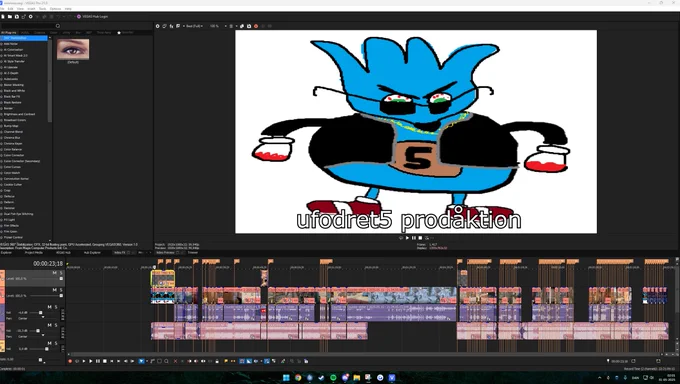Solo the pink audio track
This screenshot has width=680, height=384.
point(56,325)
